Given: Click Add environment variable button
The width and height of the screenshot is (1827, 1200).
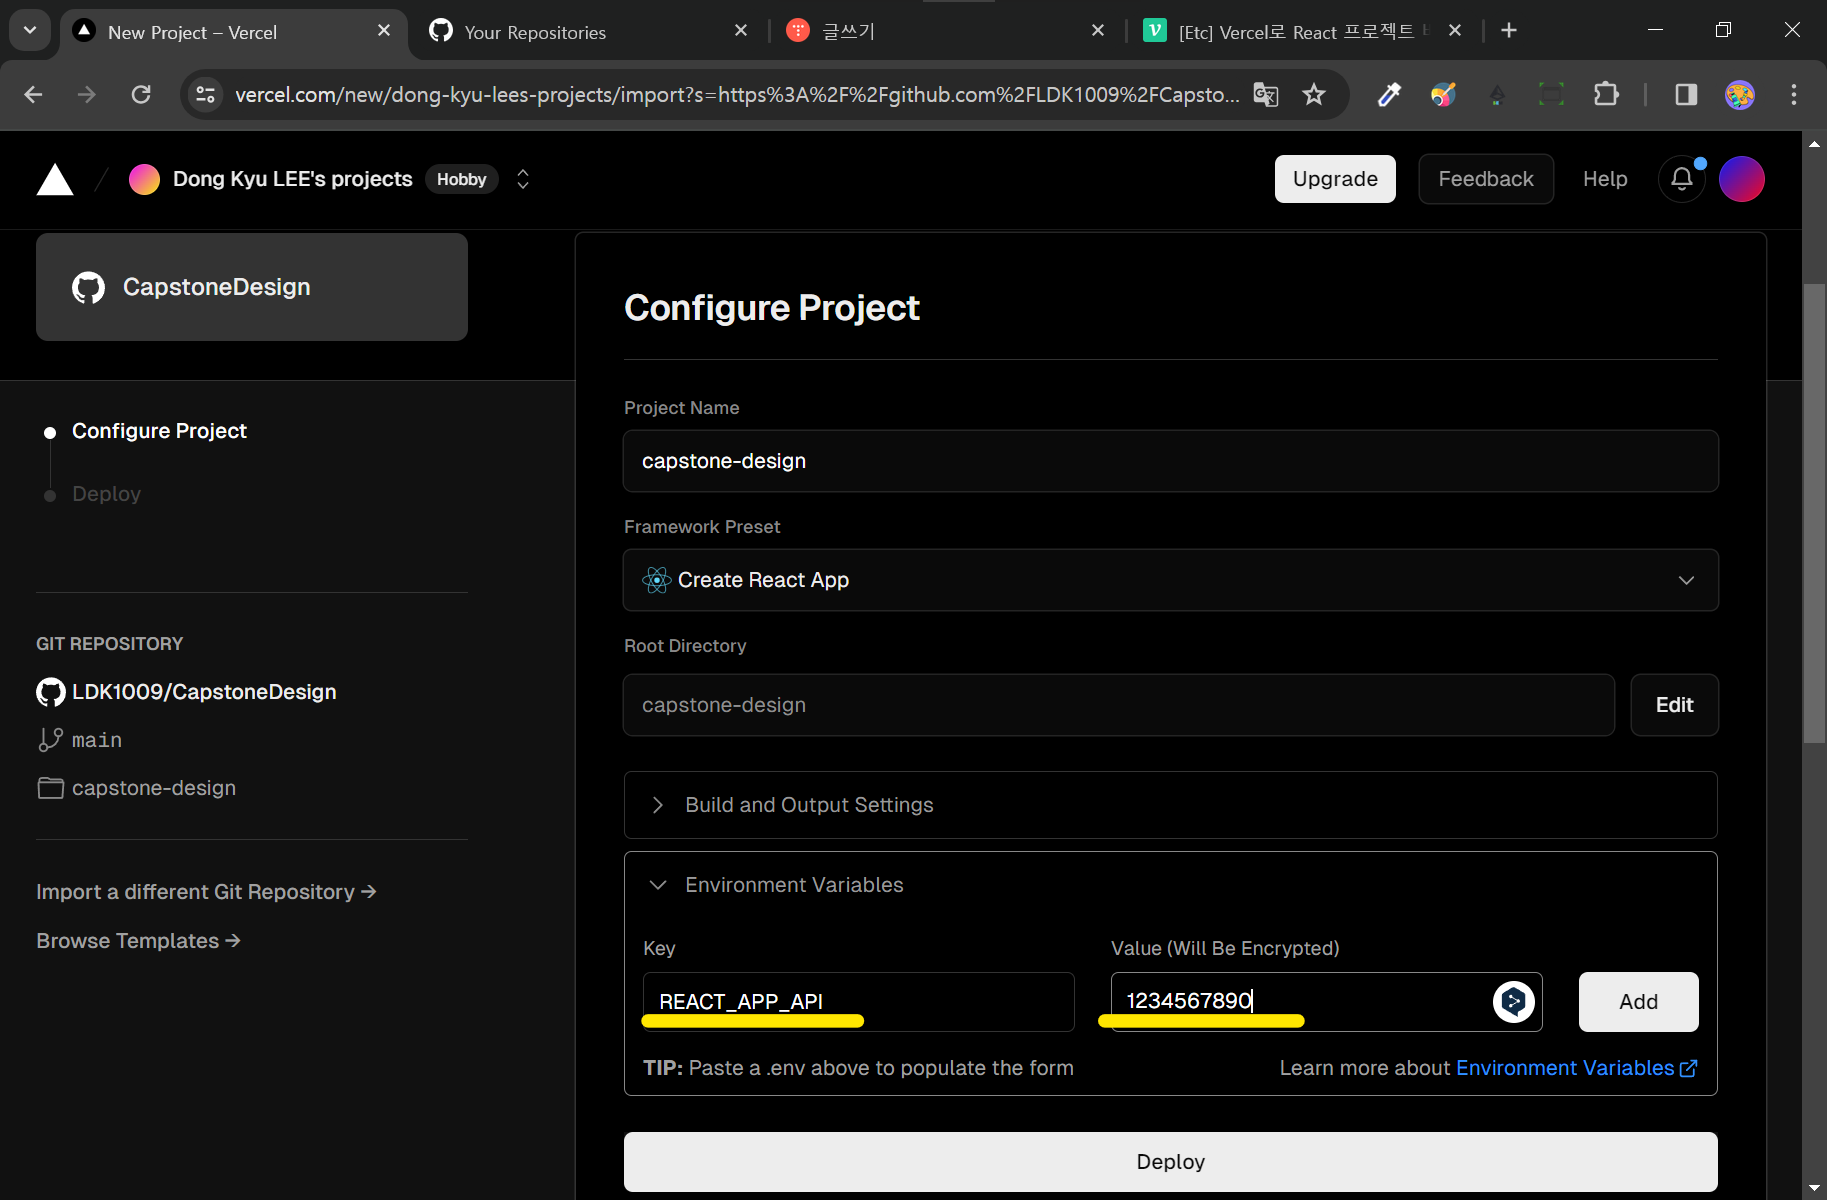Looking at the screenshot, I should tap(1638, 1002).
